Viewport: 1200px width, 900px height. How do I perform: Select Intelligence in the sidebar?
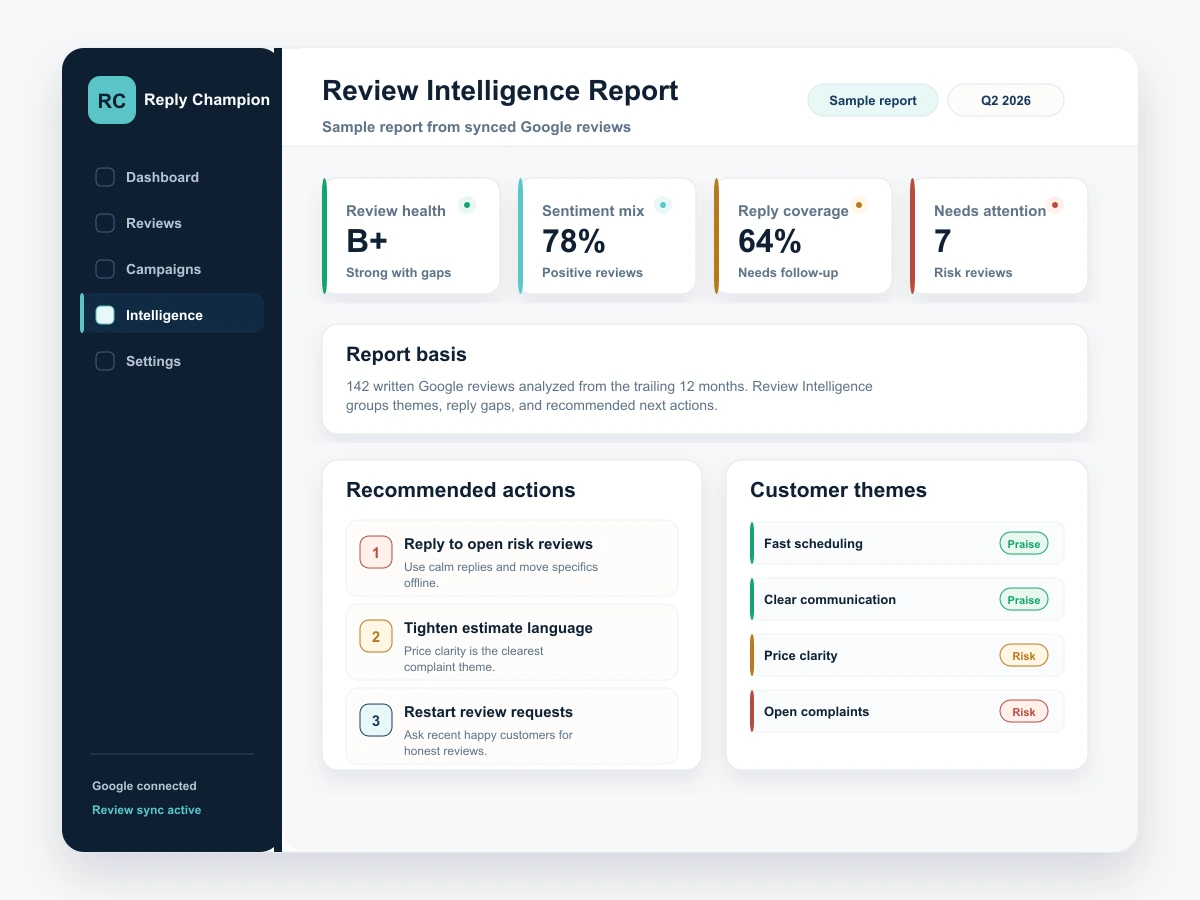172,313
